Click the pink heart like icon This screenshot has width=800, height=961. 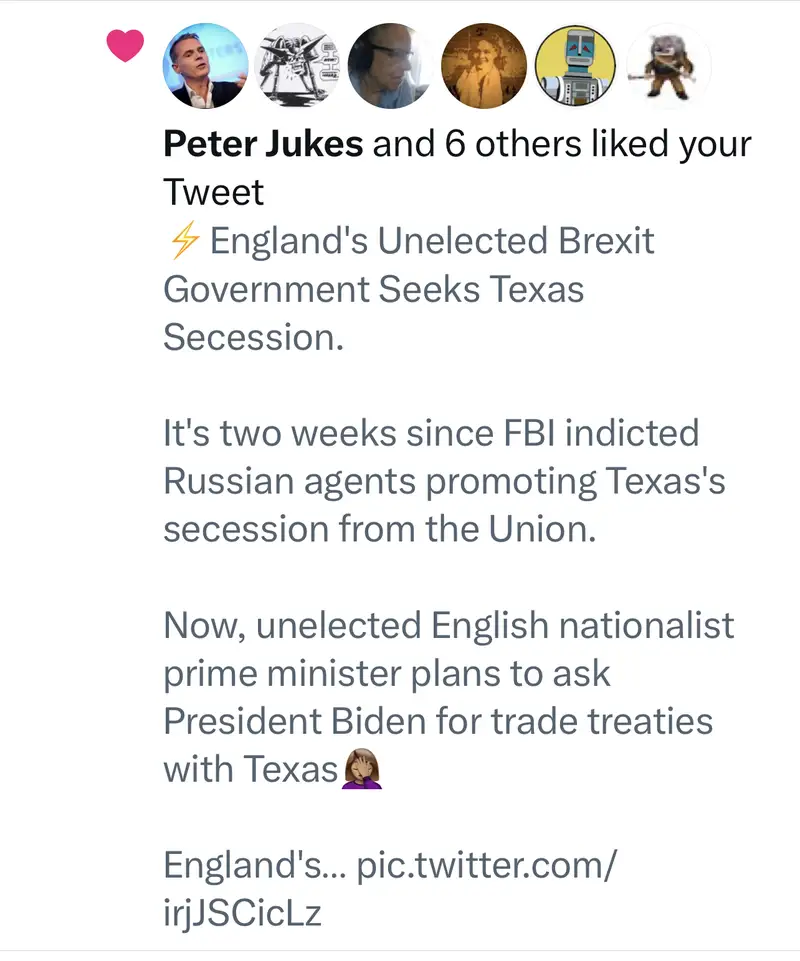[x=126, y=45]
